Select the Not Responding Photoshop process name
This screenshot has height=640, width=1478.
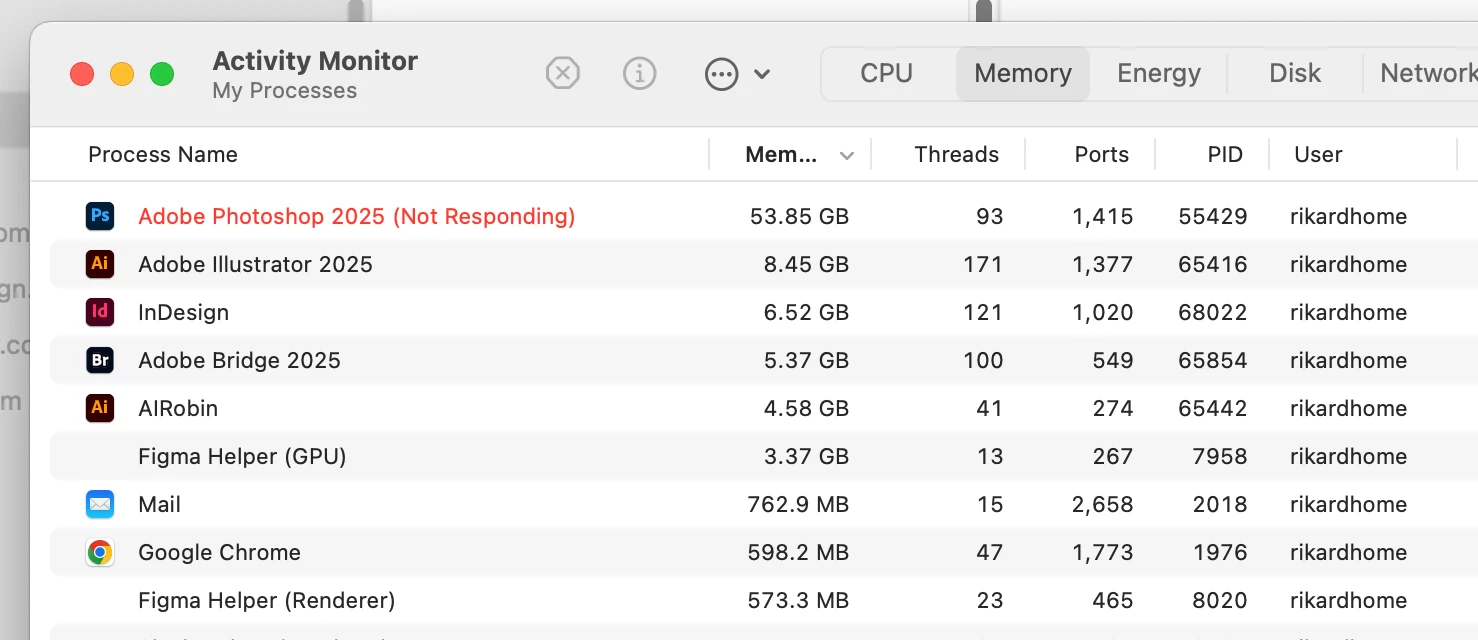point(356,216)
